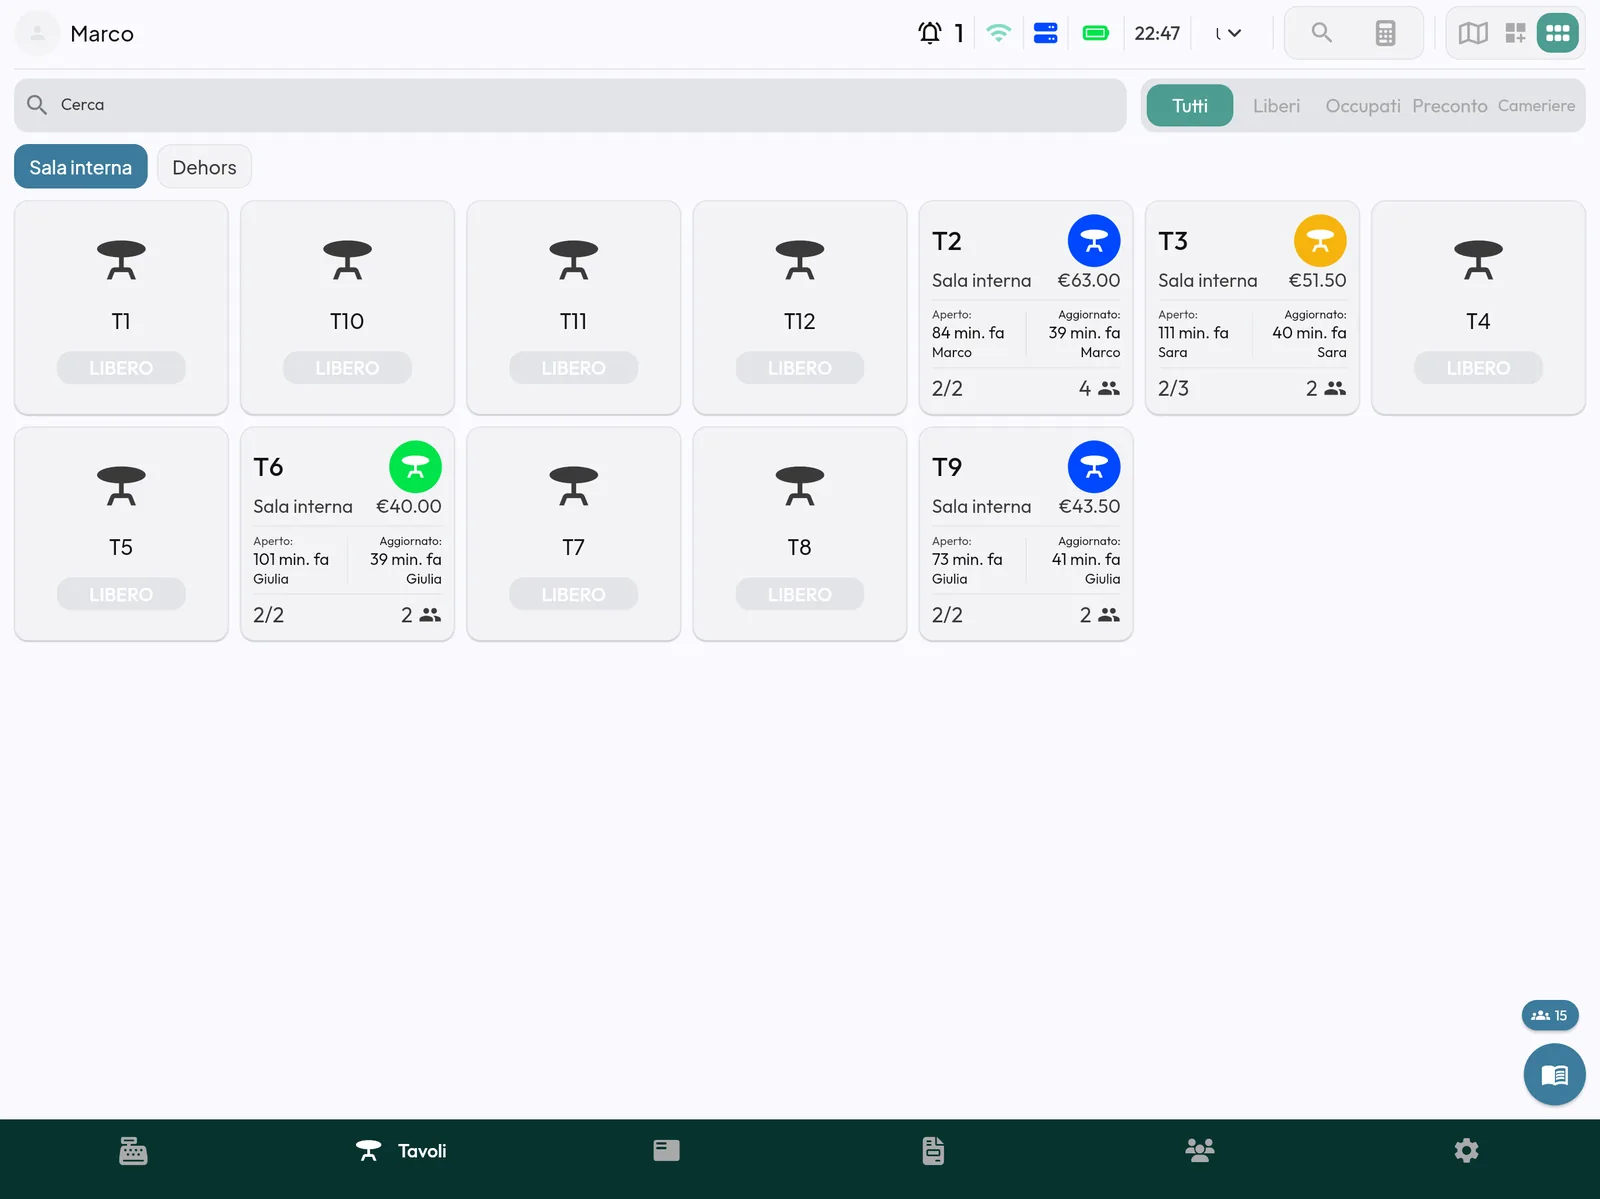
Task: Switch to add-tile grid view
Action: (1516, 33)
